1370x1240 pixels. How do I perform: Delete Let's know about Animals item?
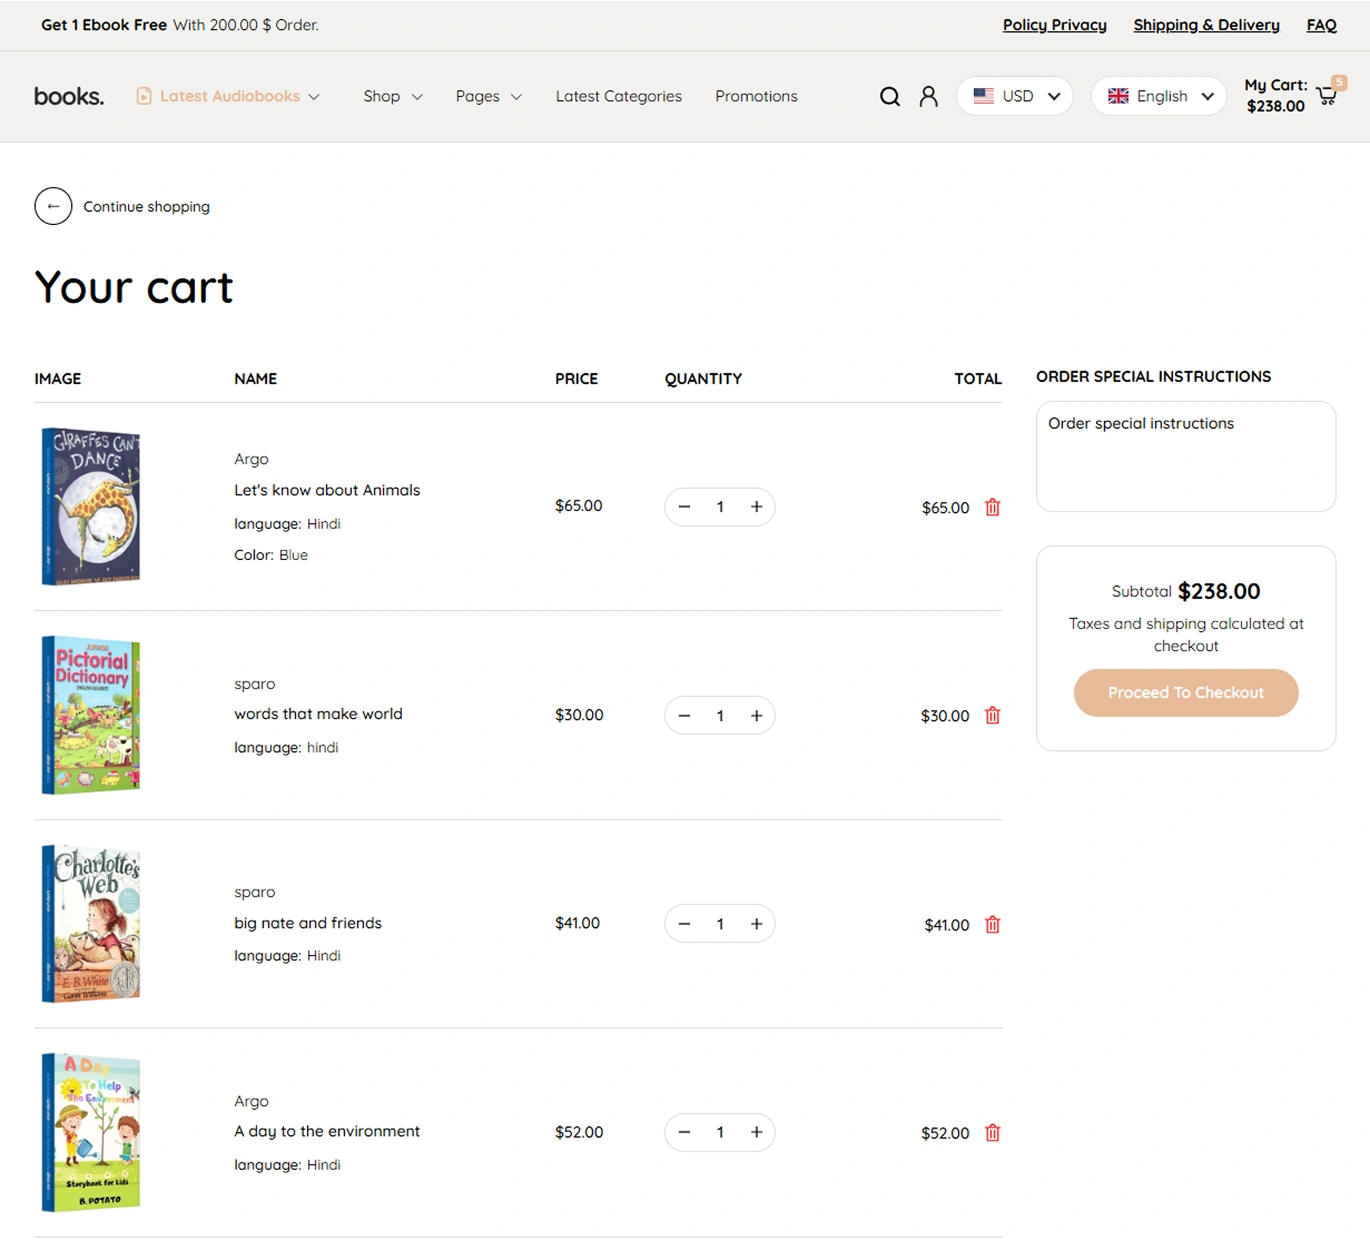click(992, 507)
